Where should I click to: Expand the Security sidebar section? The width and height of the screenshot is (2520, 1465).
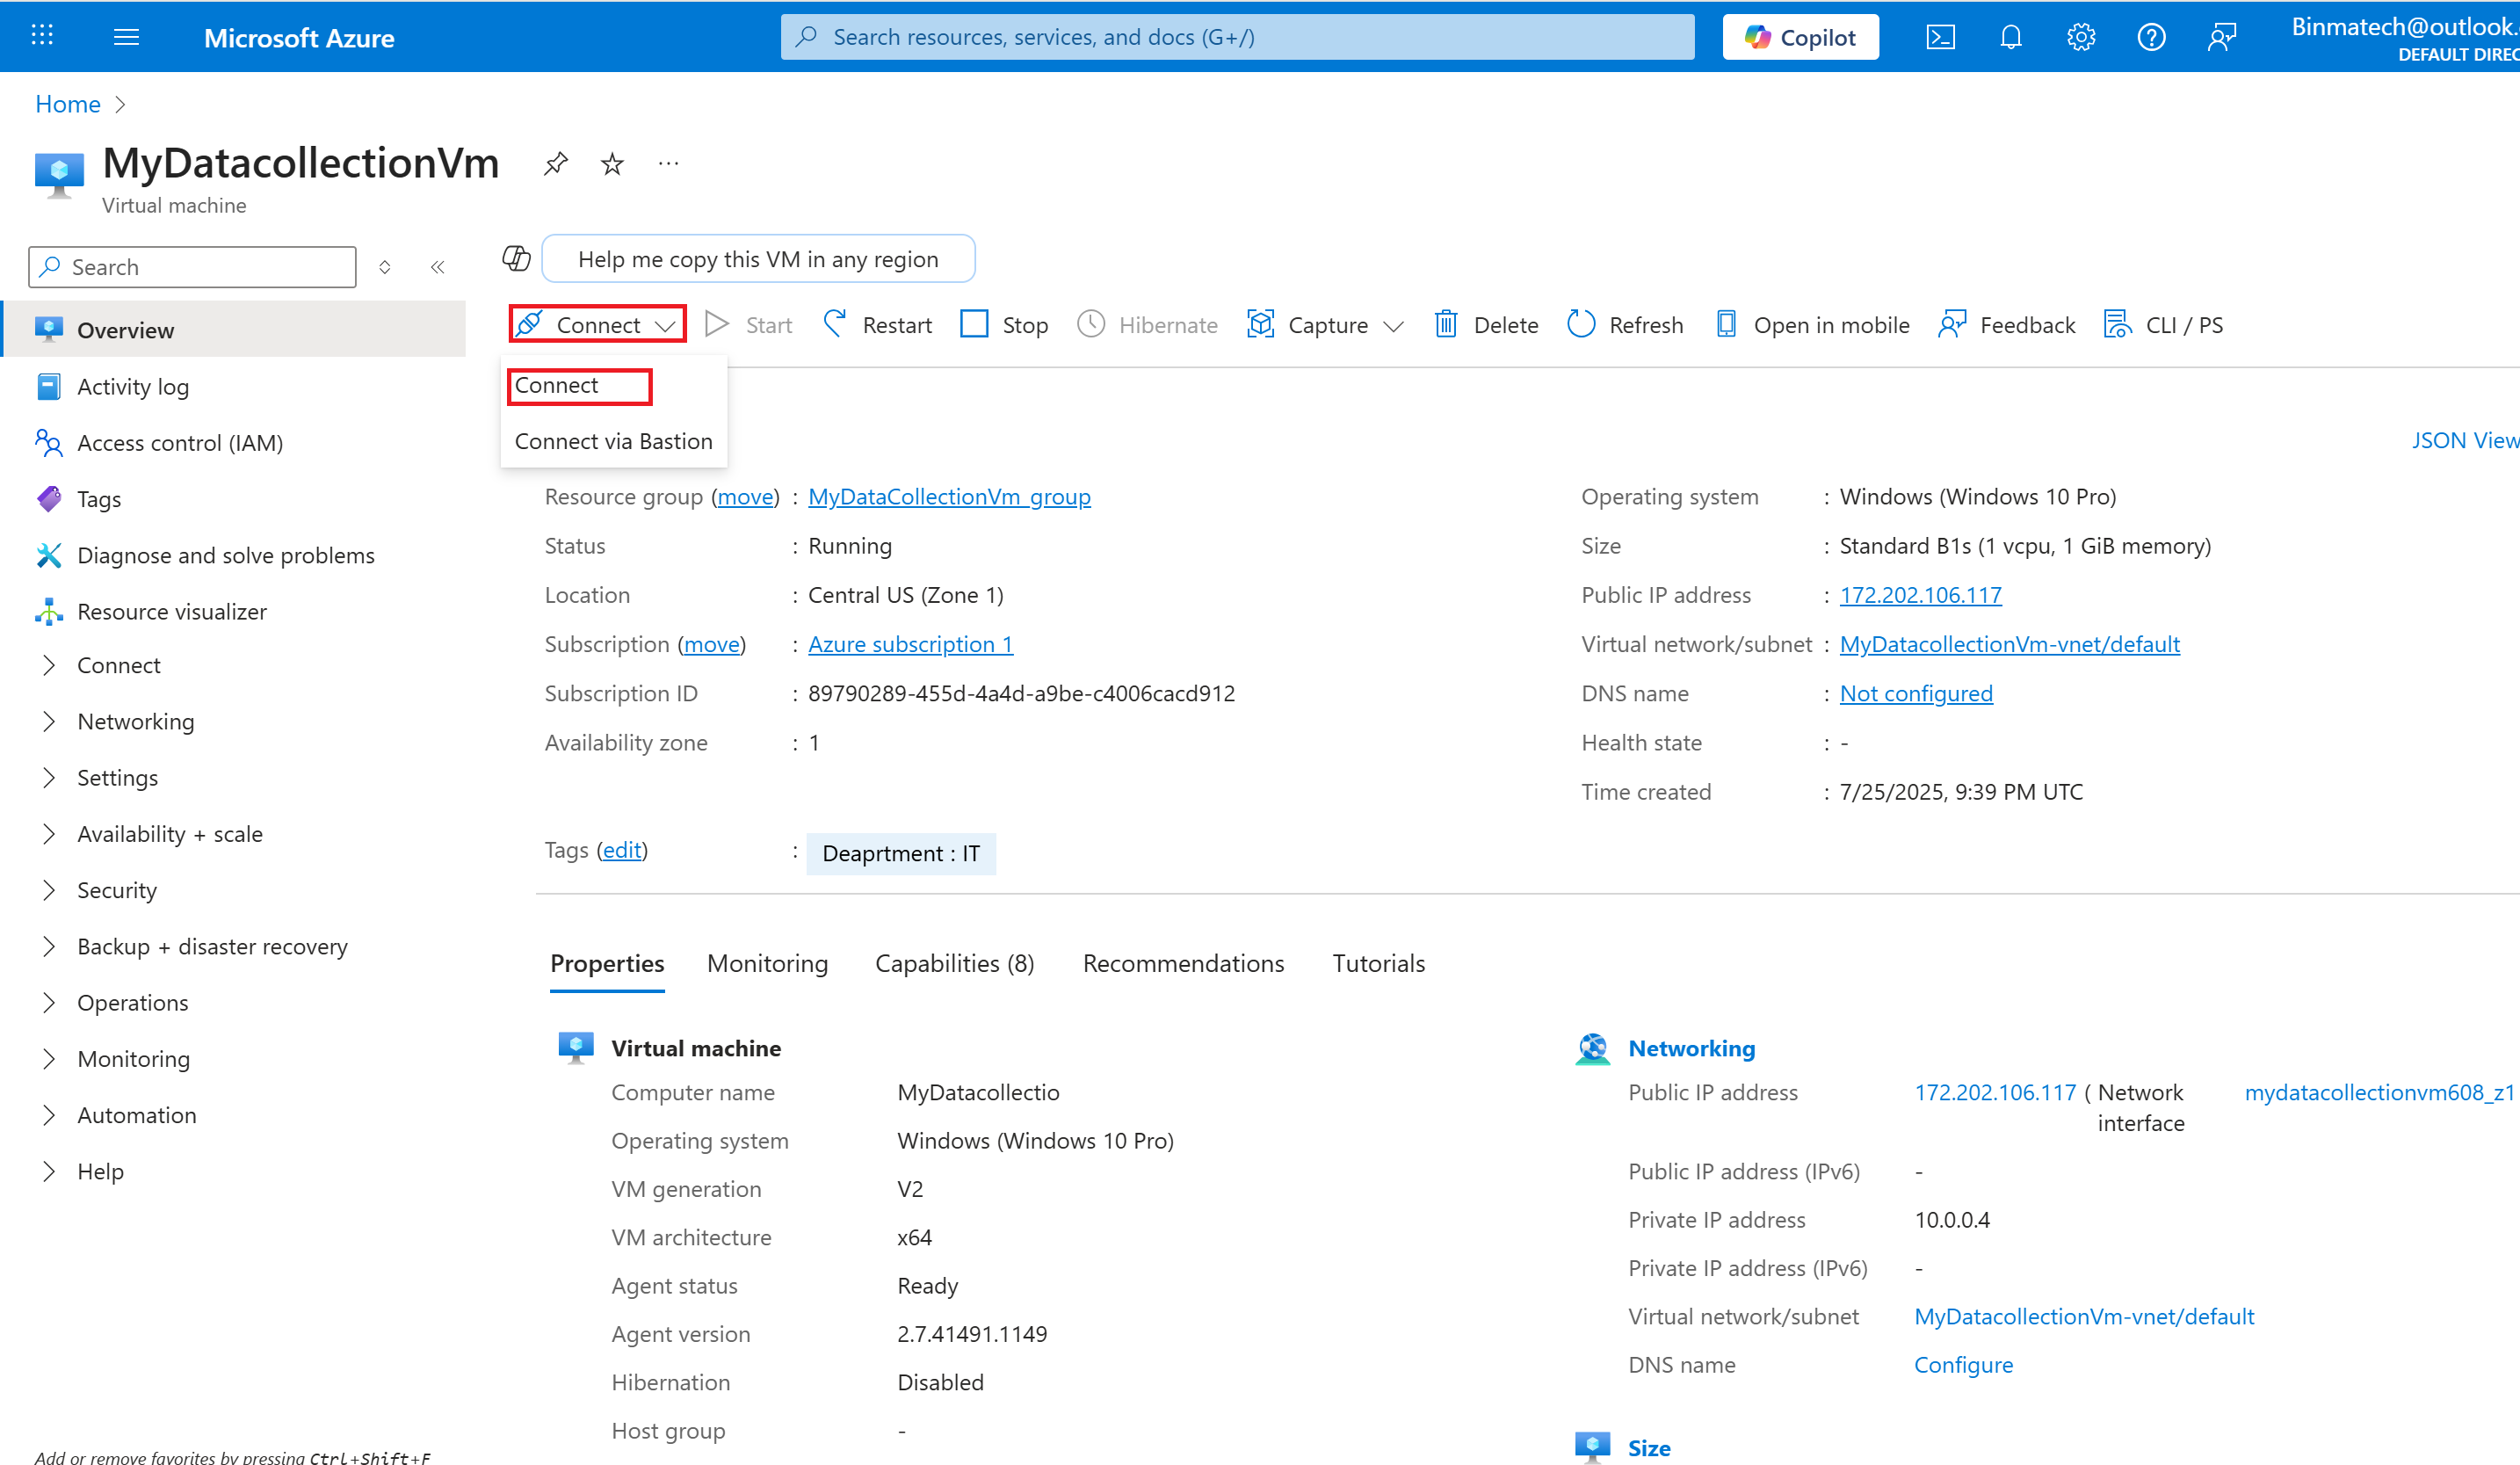(x=117, y=890)
